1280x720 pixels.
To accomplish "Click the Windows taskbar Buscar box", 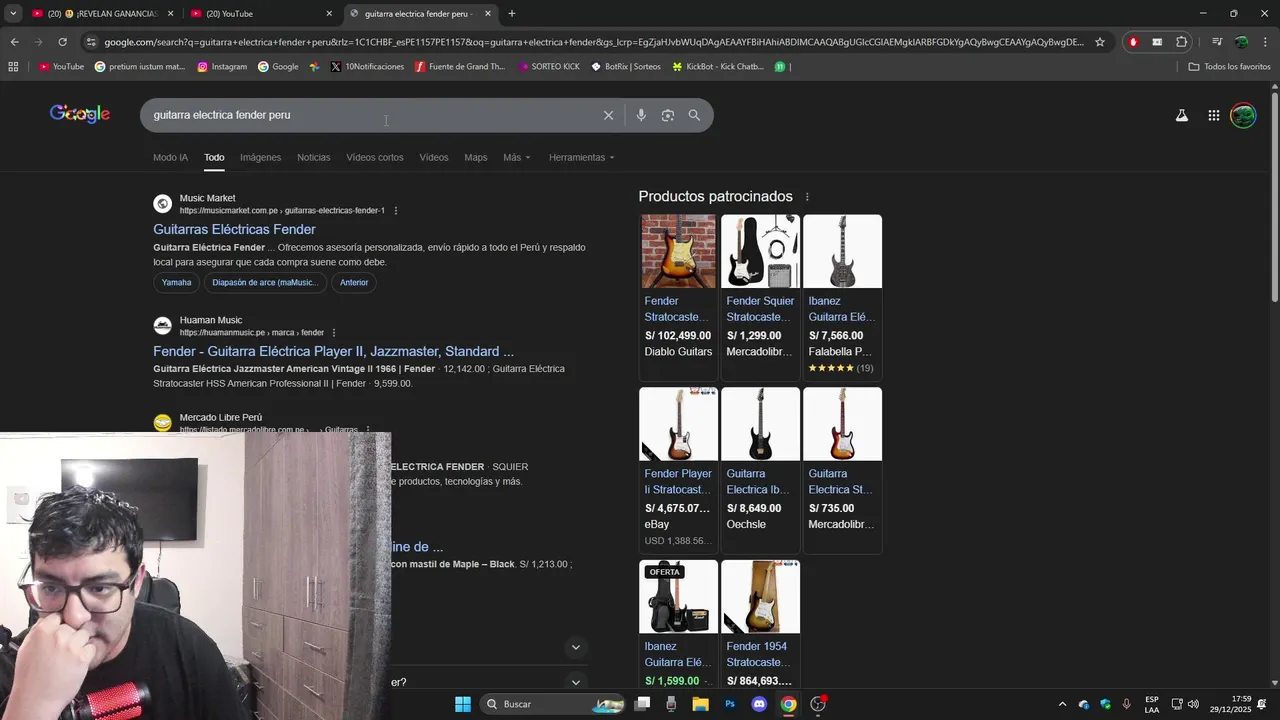I will pyautogui.click(x=553, y=704).
